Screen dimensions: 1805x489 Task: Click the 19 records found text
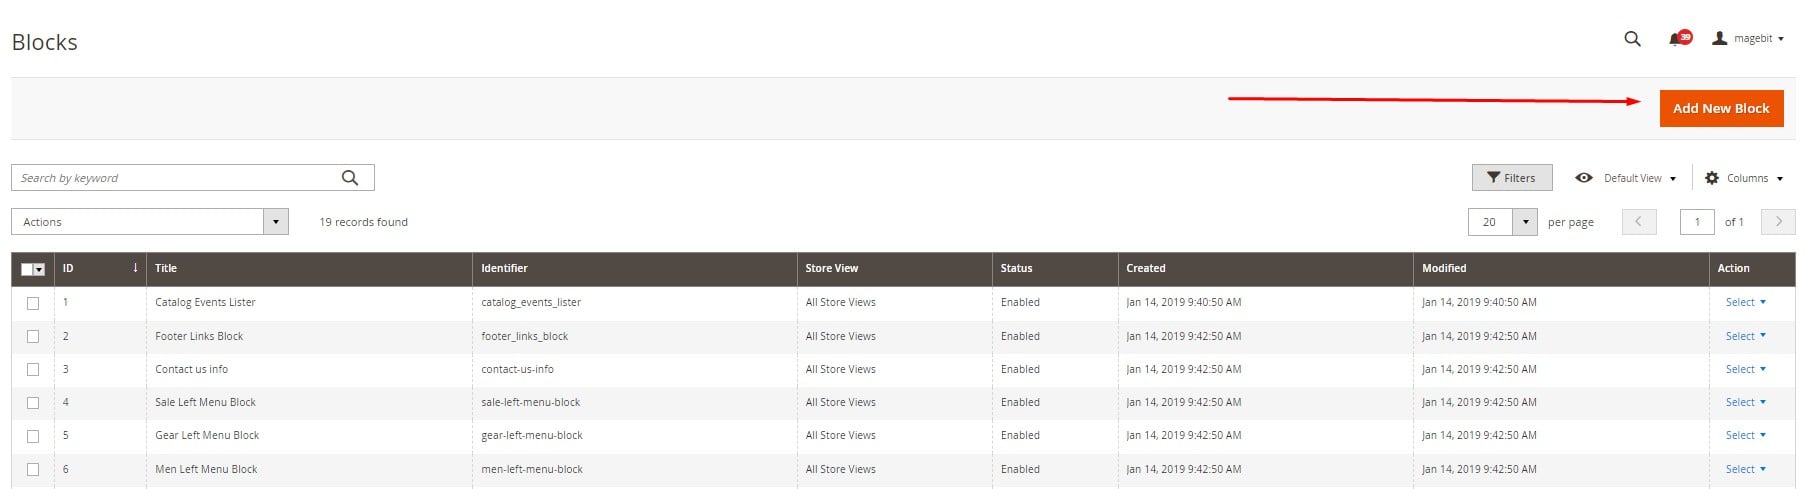click(x=363, y=222)
